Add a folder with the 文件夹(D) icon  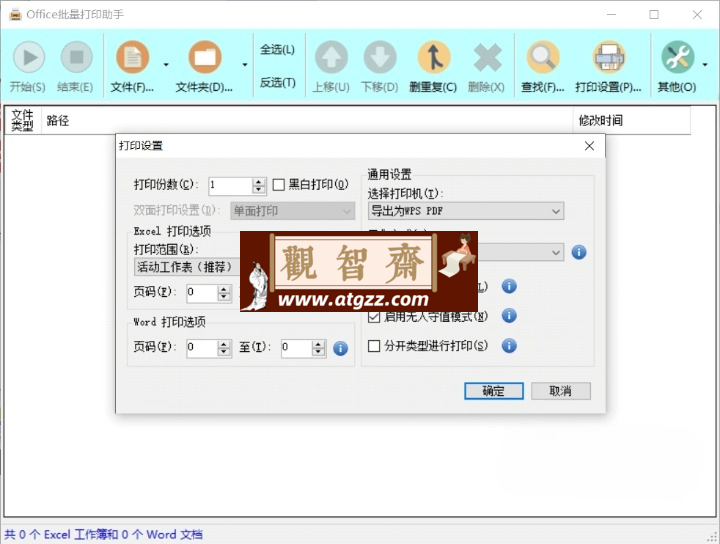(x=205, y=57)
